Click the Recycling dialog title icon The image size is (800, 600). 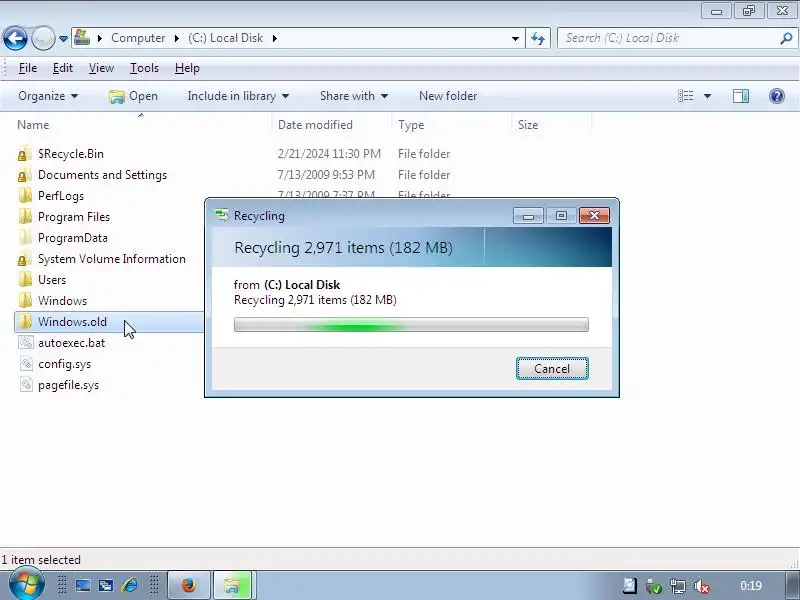point(221,215)
